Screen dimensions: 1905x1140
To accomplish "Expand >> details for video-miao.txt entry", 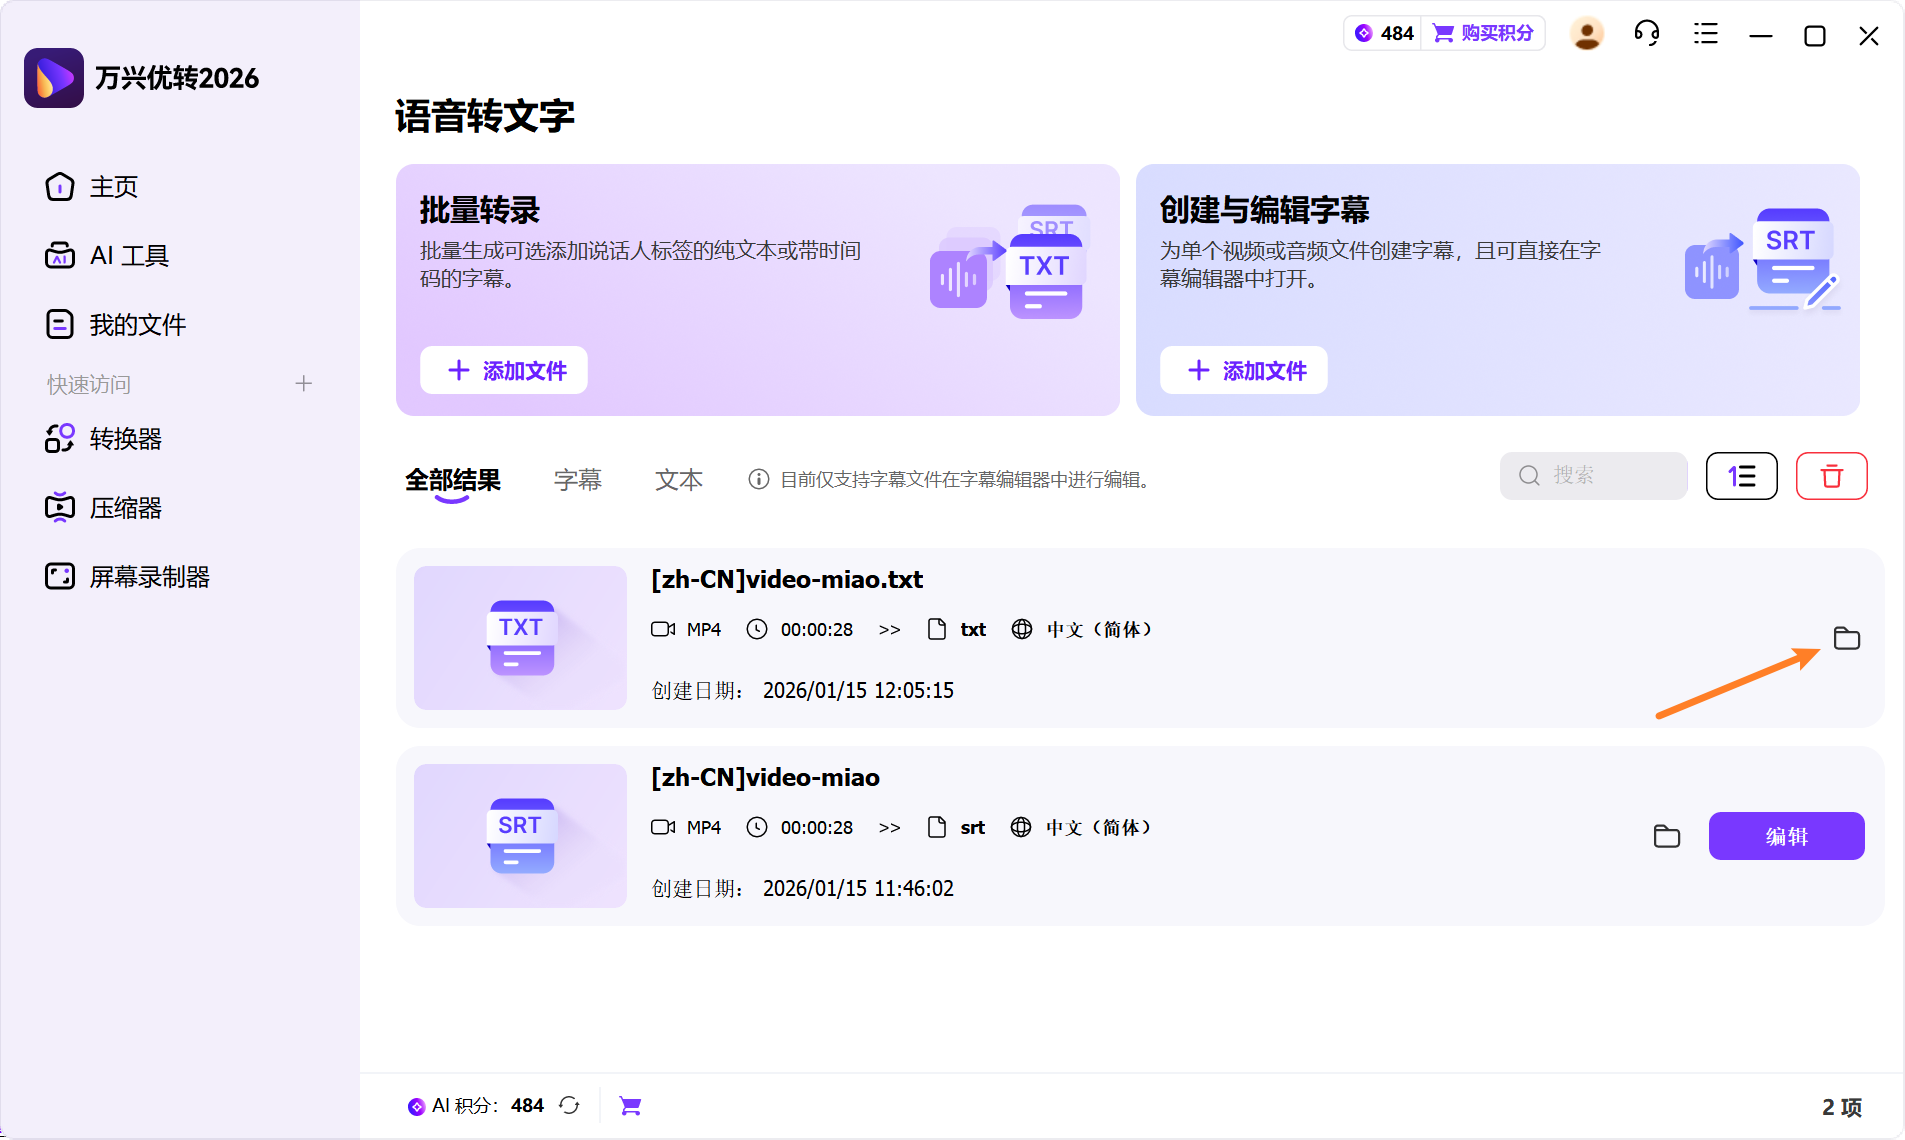I will click(x=889, y=629).
